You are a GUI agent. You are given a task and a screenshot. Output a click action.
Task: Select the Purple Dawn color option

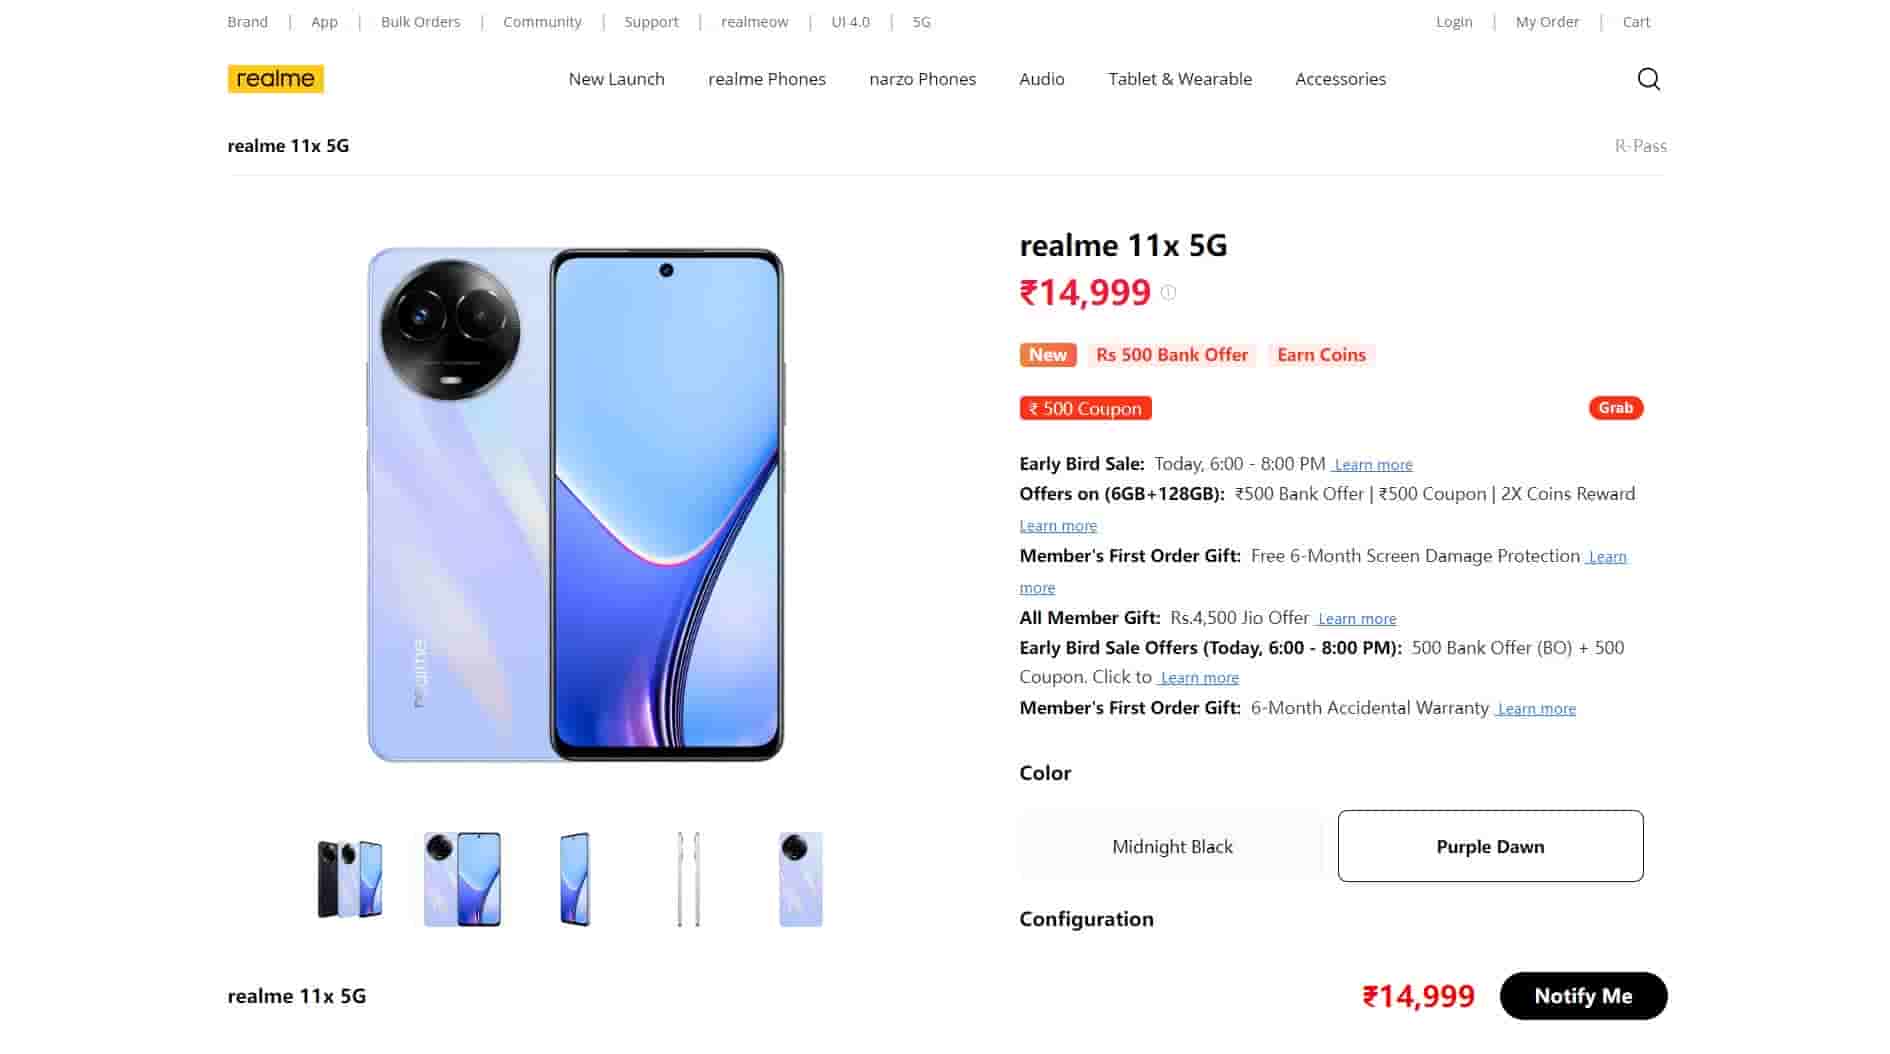1490,846
